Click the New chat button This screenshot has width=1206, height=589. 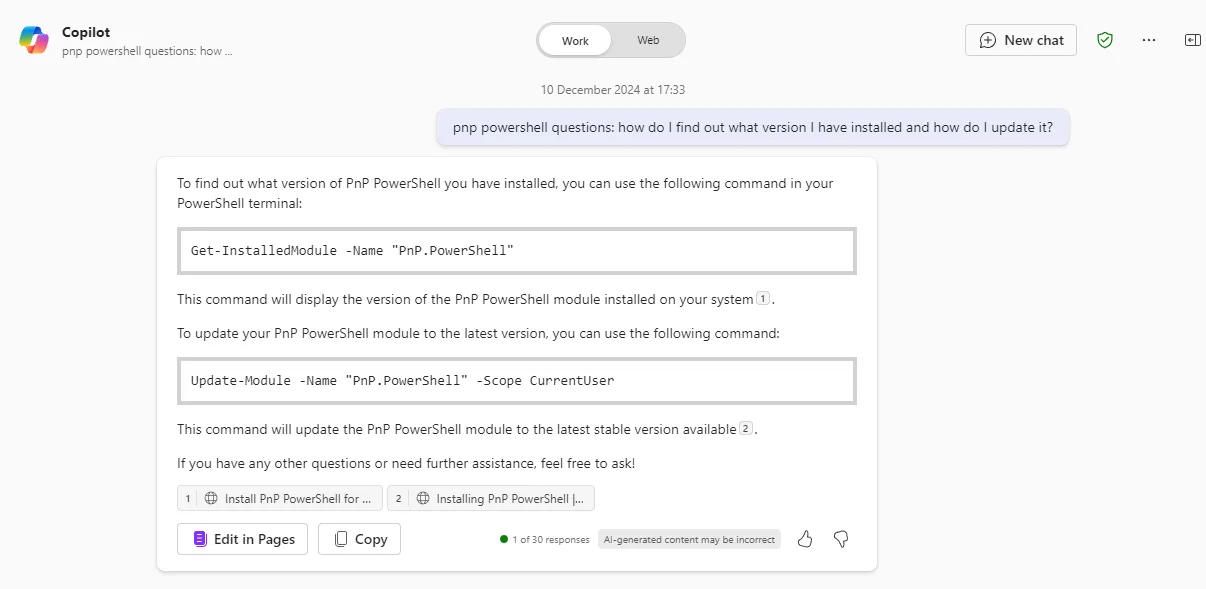(1020, 40)
